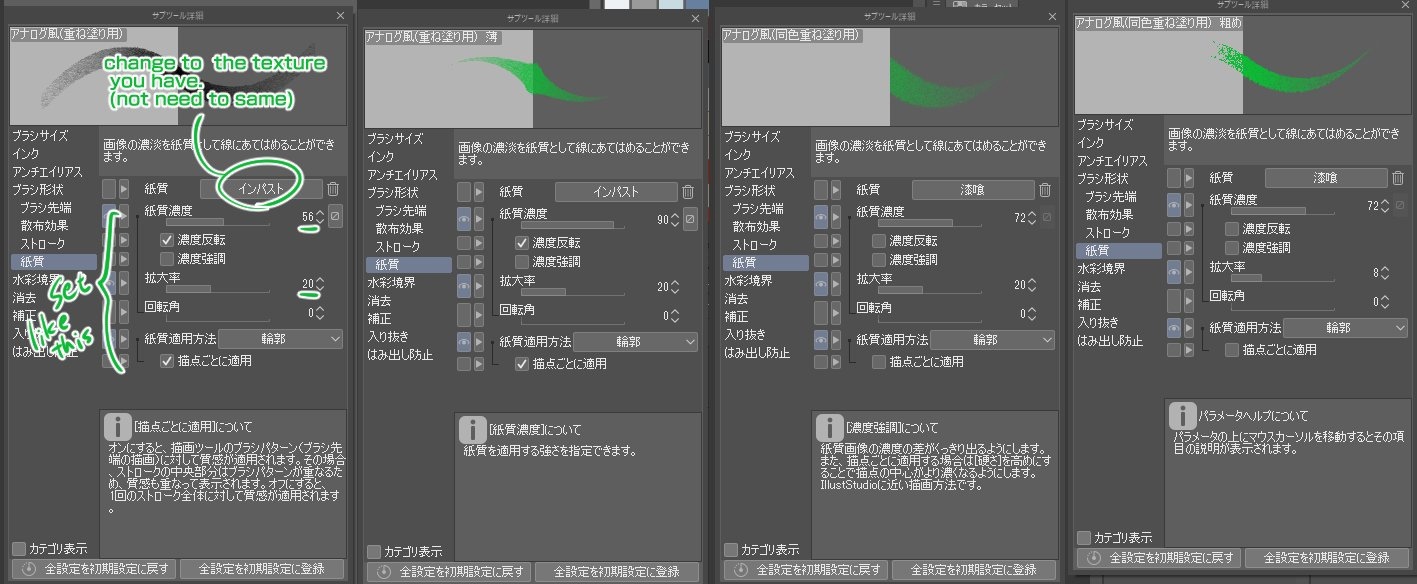Select 入り抜き category in 粗め brush panel
Image resolution: width=1417 pixels, height=584 pixels.
[x=1097, y=323]
